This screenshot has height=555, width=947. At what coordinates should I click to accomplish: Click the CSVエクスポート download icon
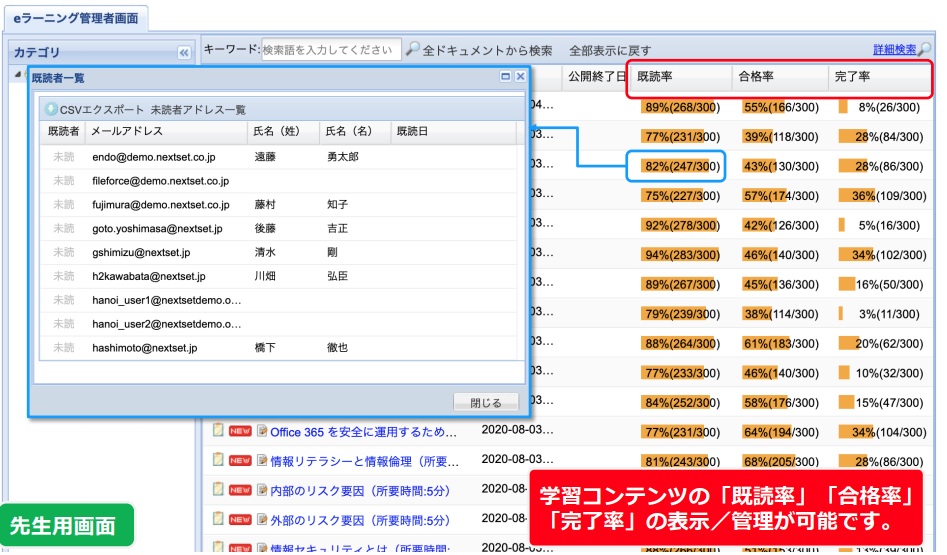[x=51, y=109]
